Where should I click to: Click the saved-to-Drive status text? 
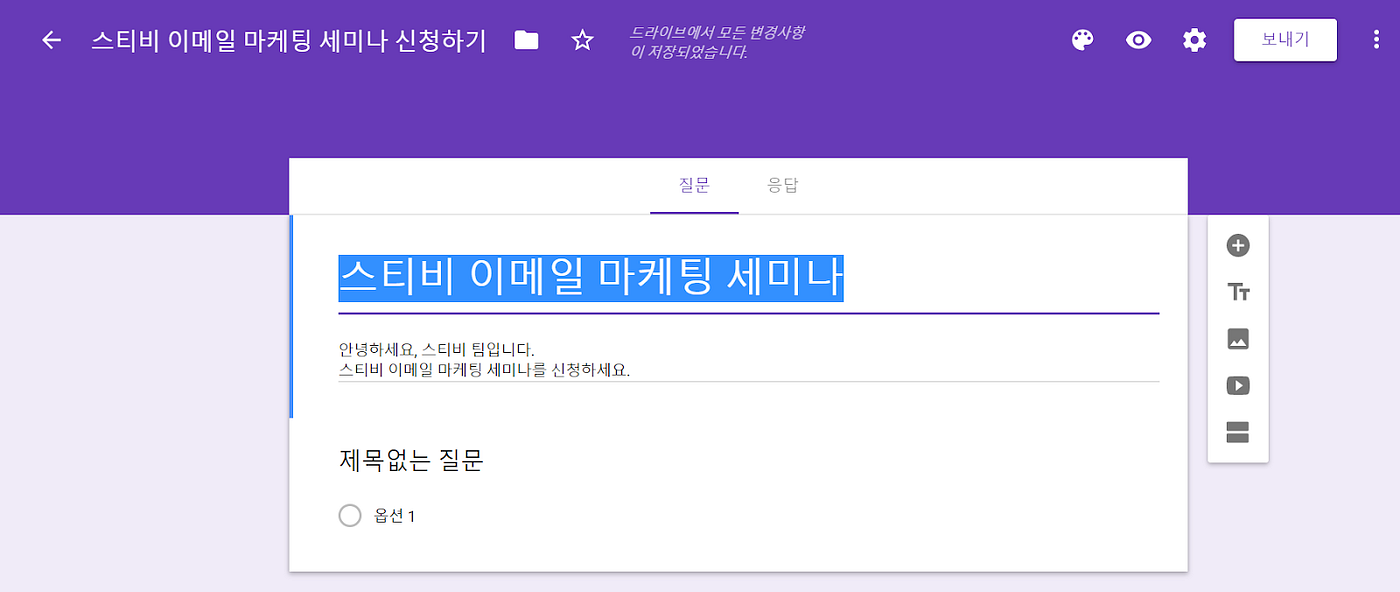click(x=717, y=42)
